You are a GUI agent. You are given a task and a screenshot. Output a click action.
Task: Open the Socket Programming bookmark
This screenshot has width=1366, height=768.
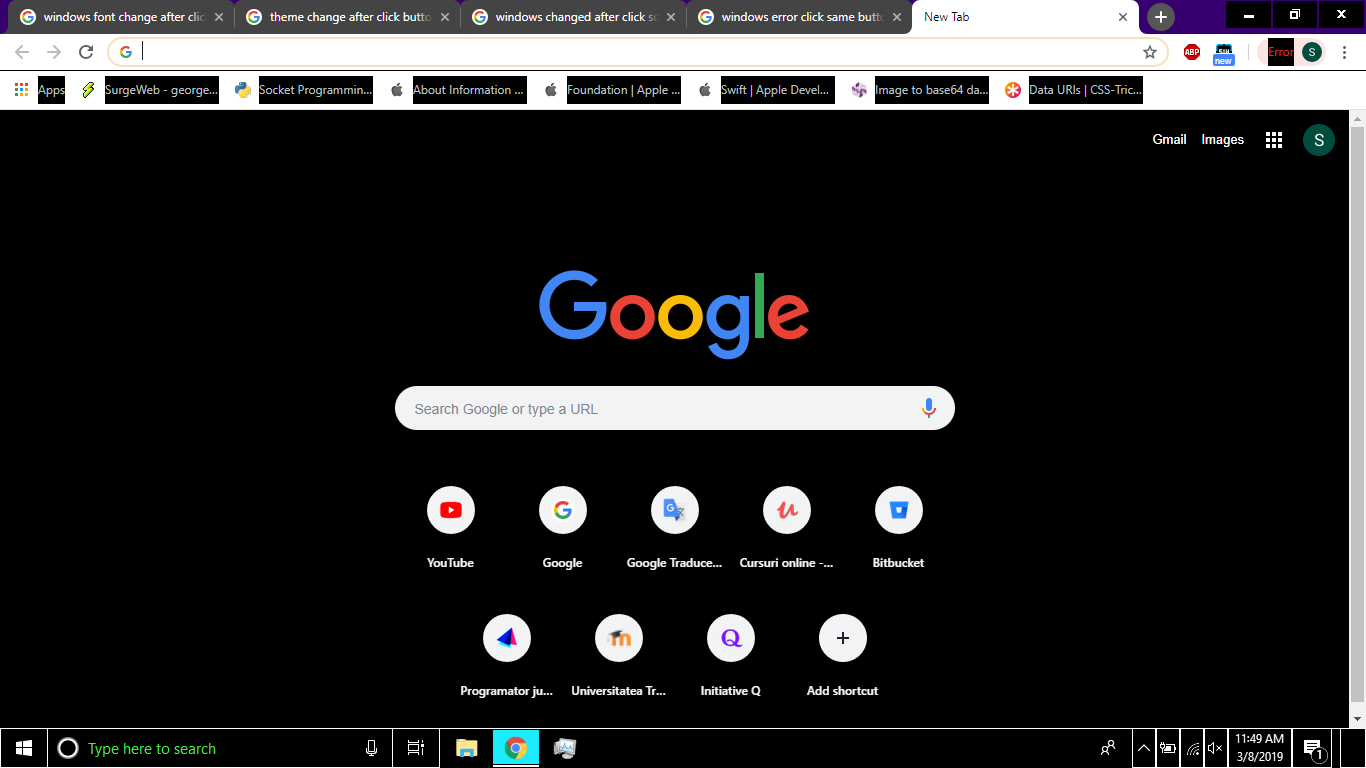click(x=303, y=90)
